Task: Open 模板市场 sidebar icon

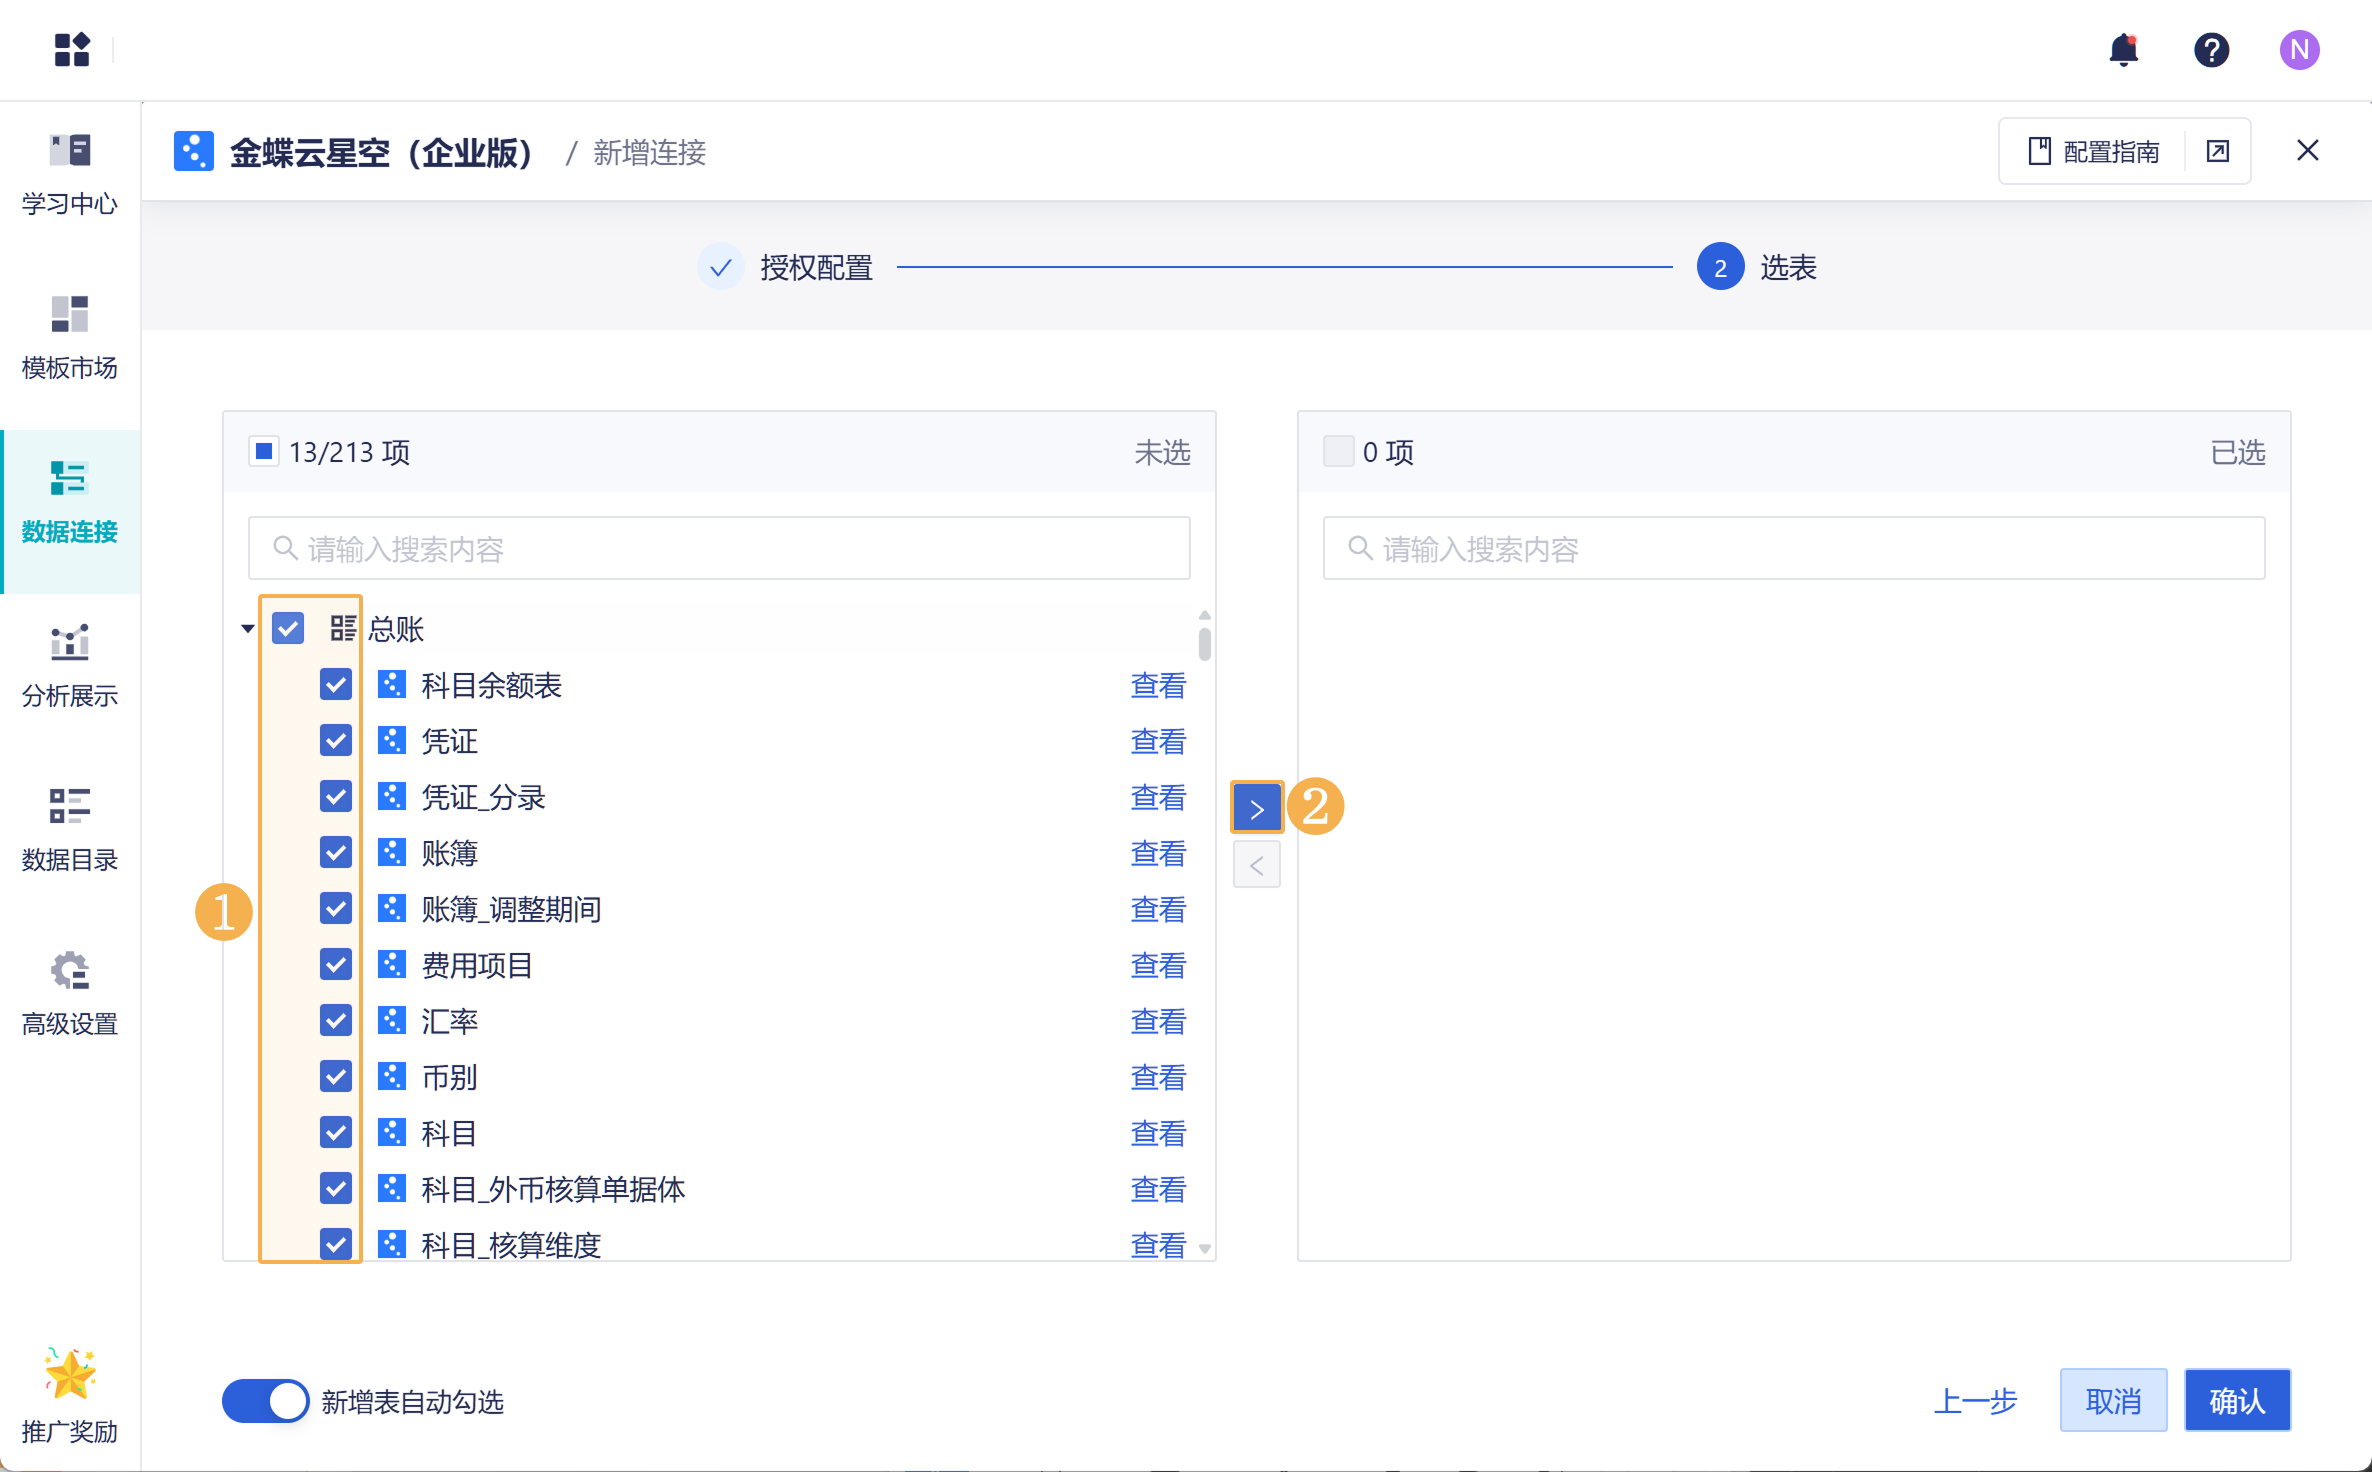Action: coord(69,314)
